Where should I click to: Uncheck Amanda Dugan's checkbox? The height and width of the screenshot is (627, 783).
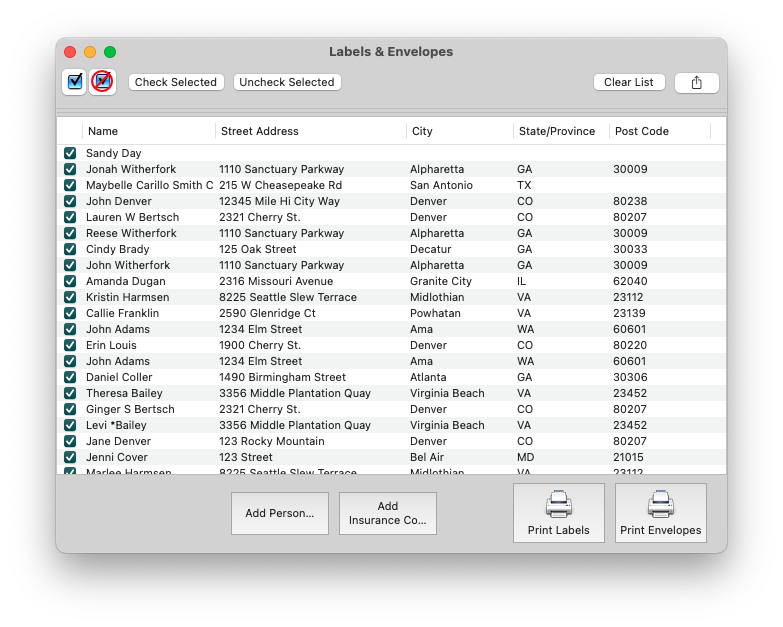tap(70, 281)
